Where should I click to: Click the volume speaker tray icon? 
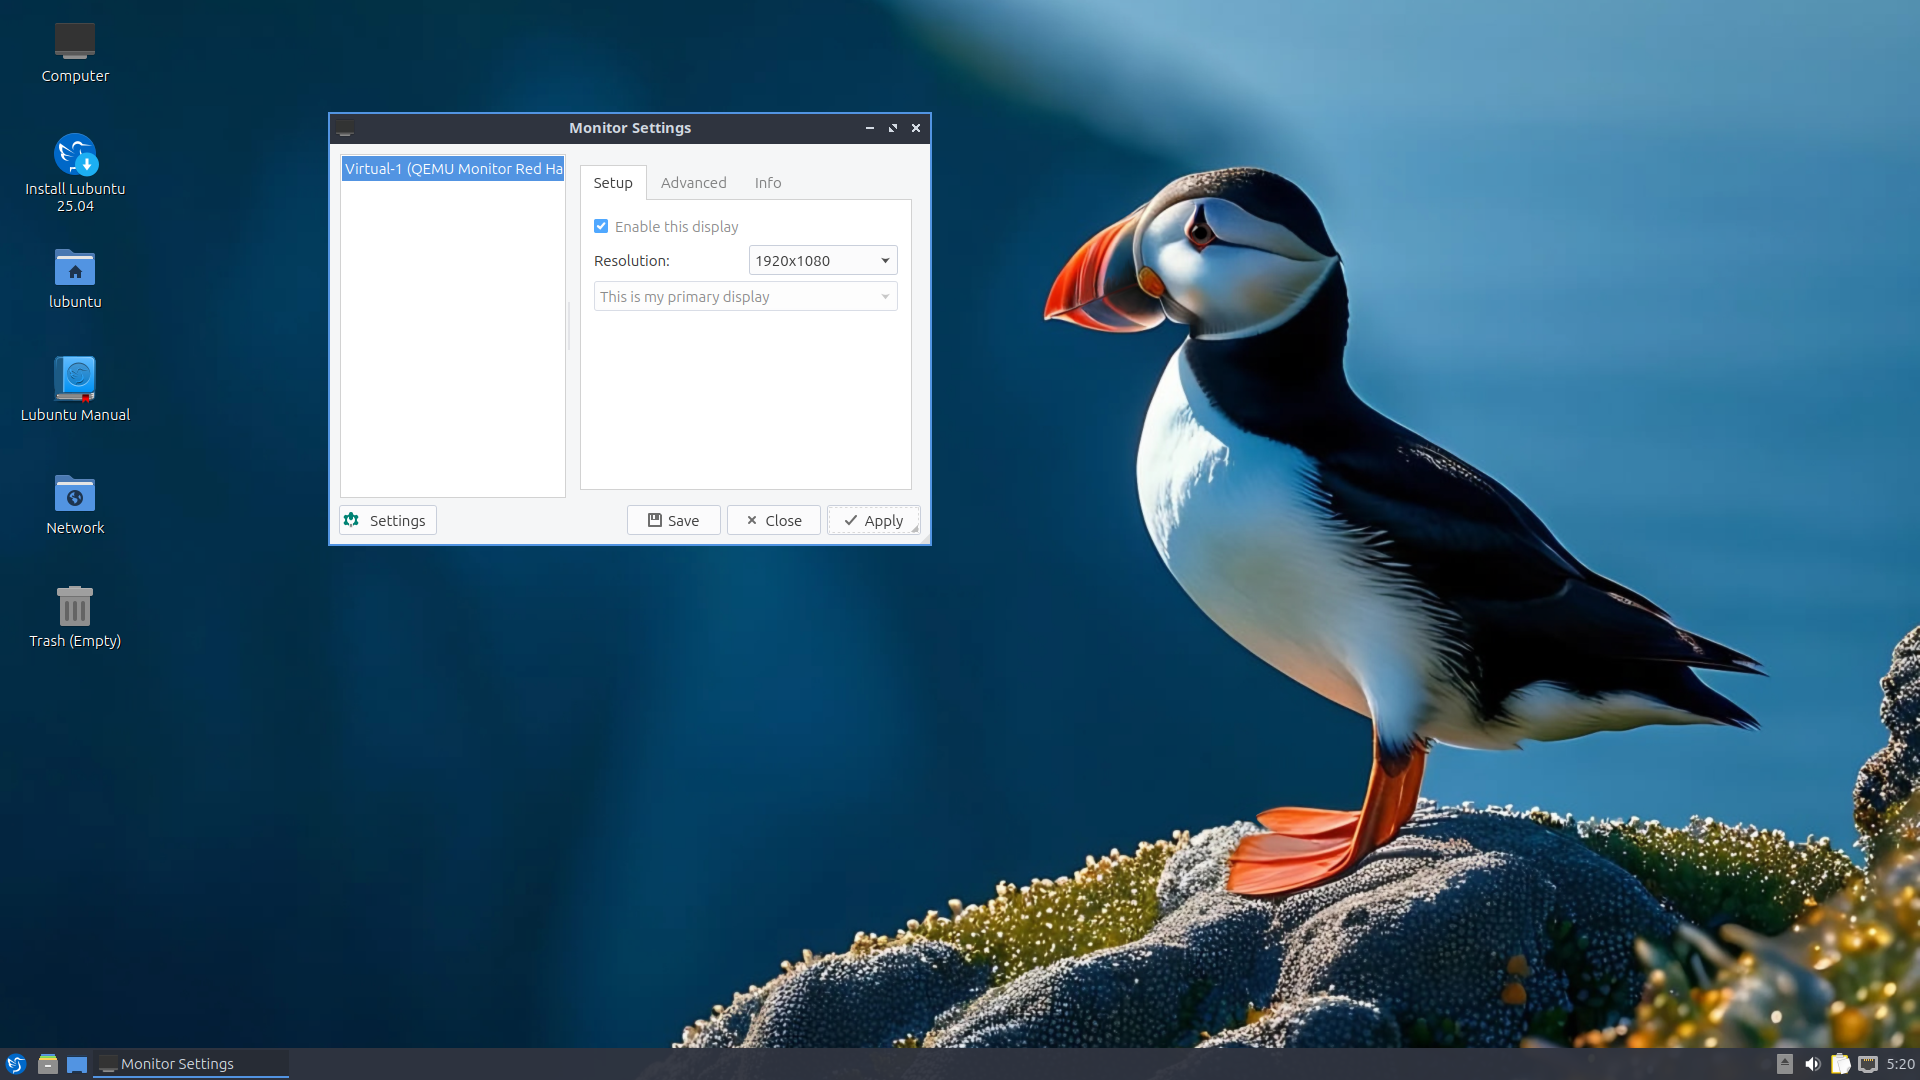pyautogui.click(x=1812, y=1064)
